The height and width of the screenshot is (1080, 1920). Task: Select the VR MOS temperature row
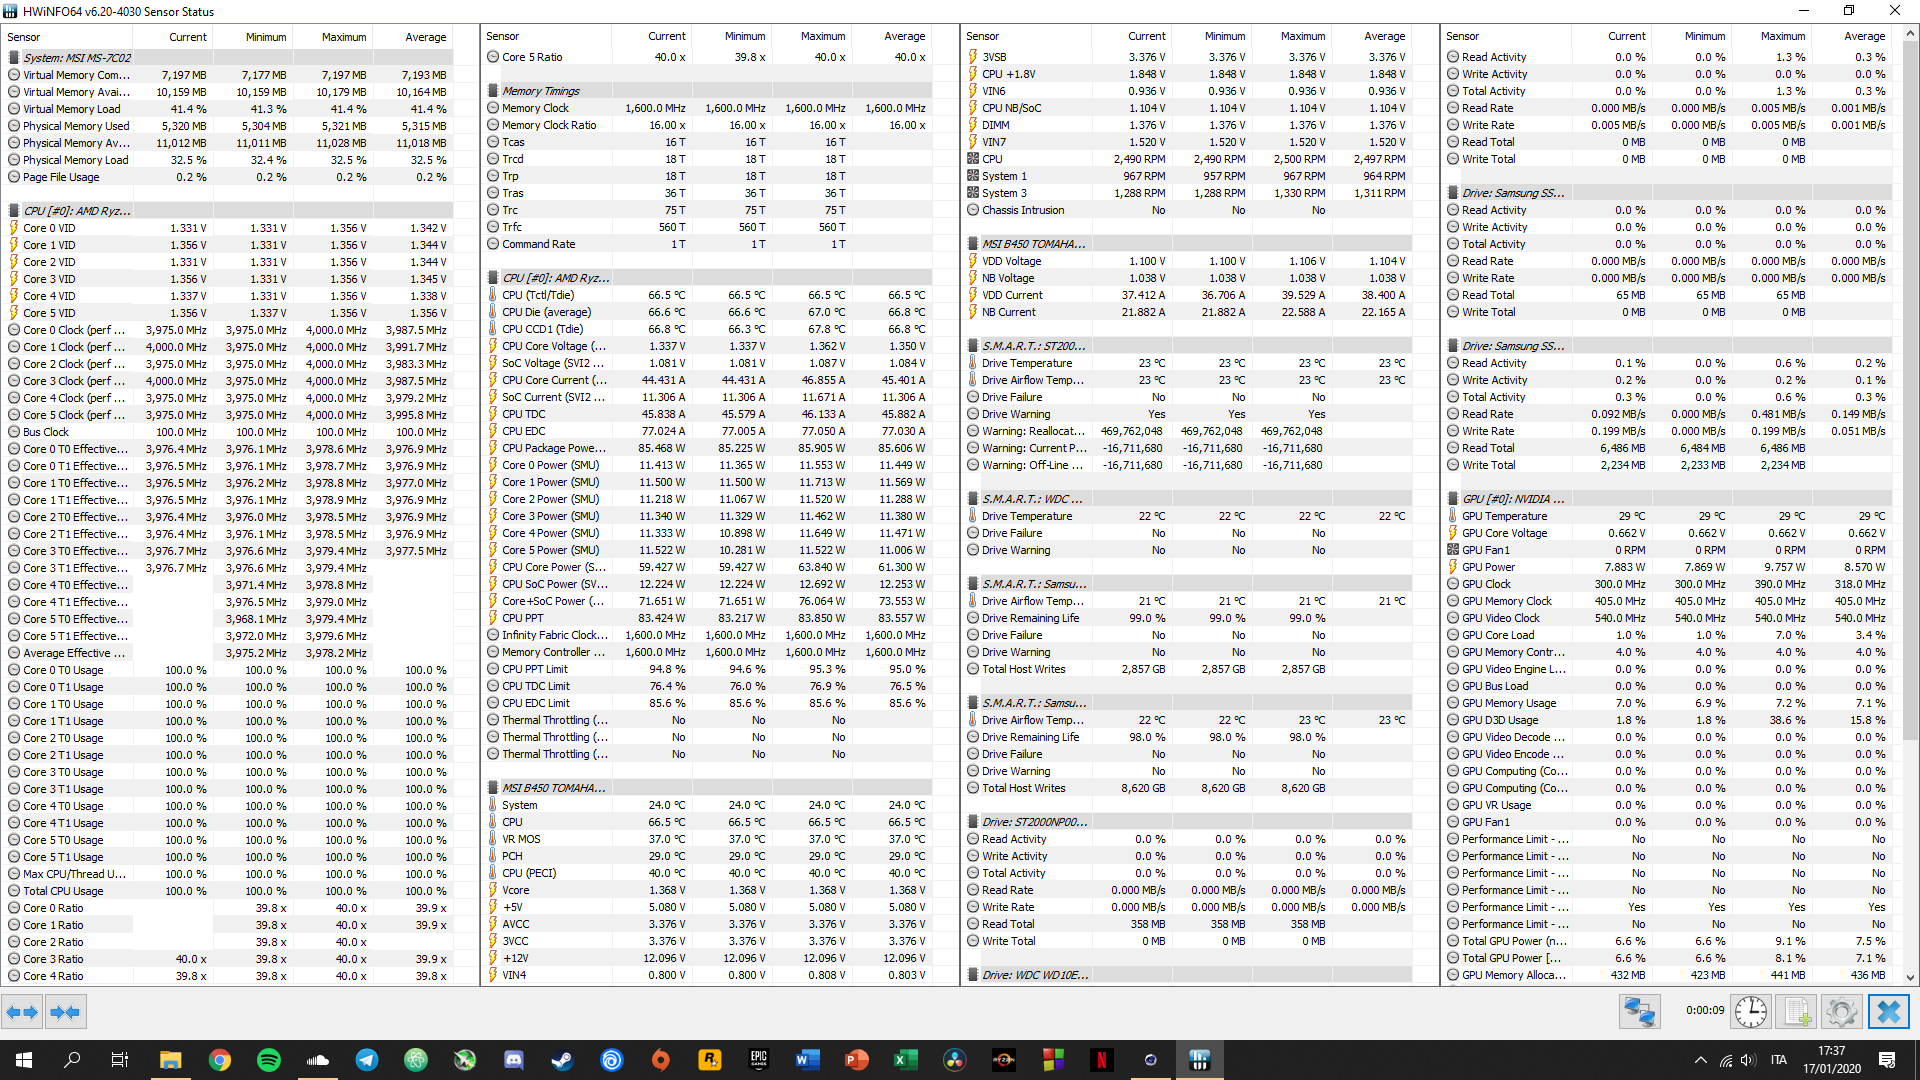click(709, 839)
